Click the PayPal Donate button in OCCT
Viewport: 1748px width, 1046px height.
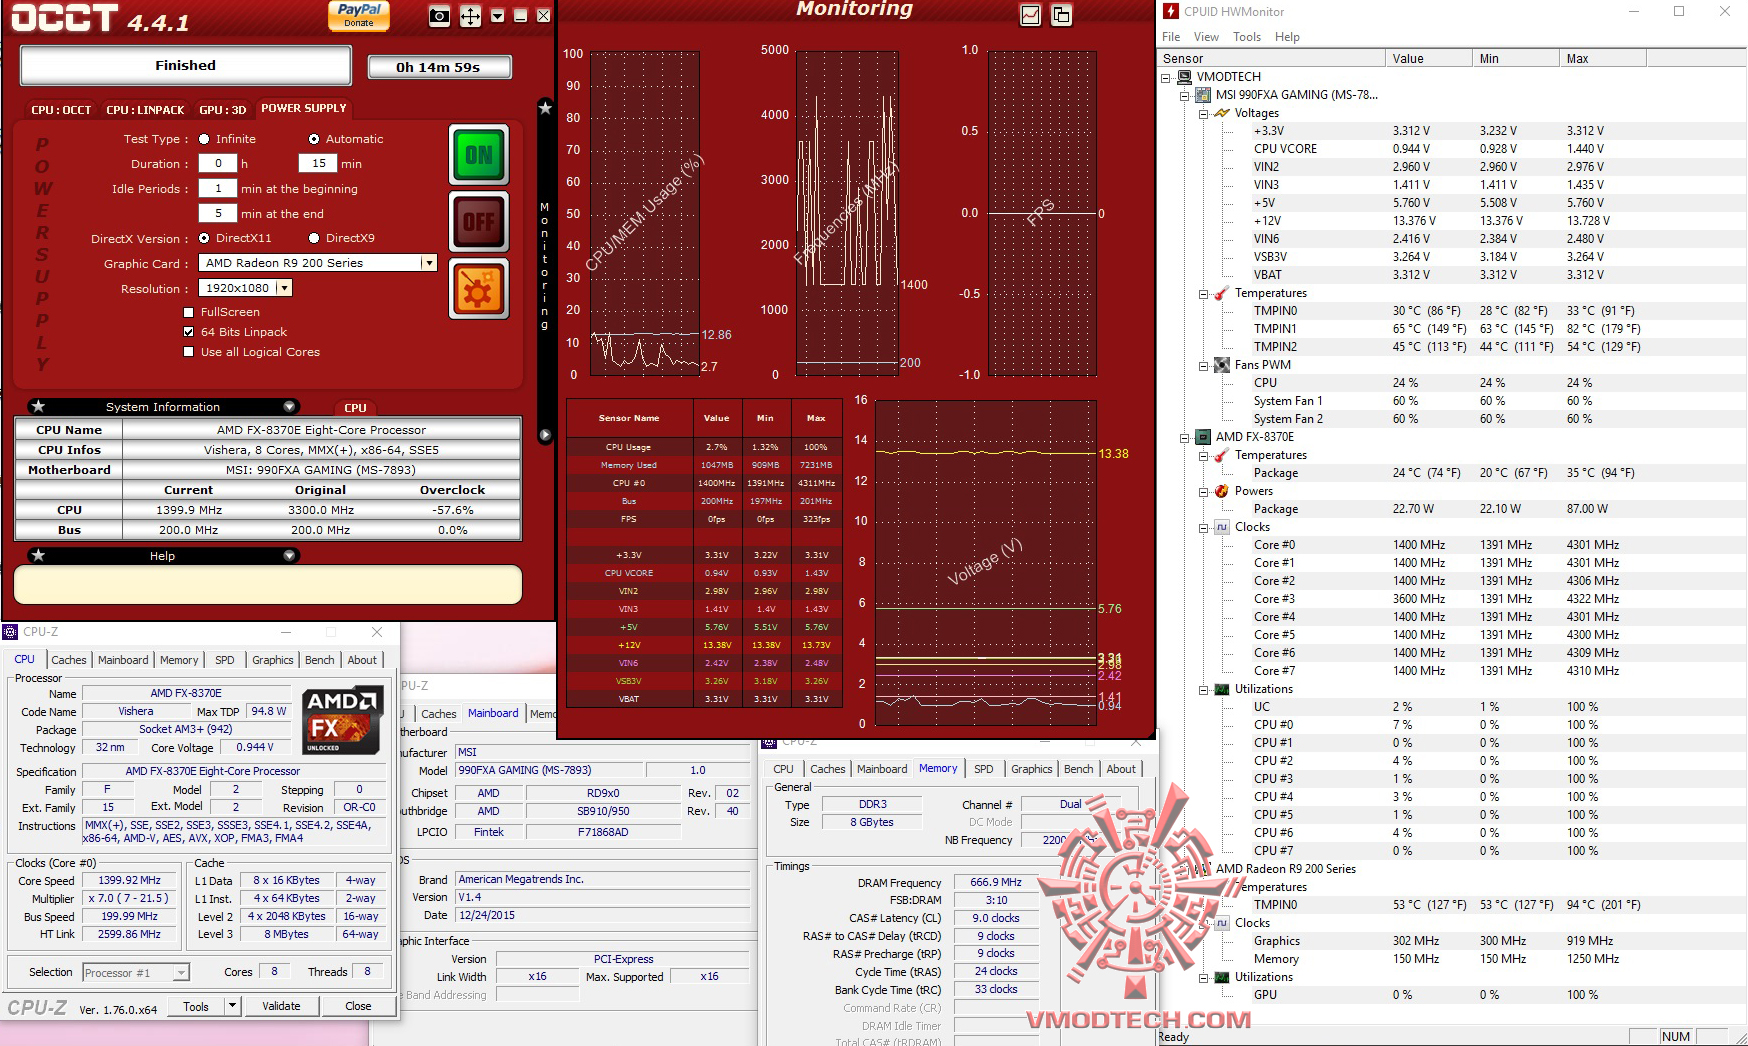(x=358, y=16)
